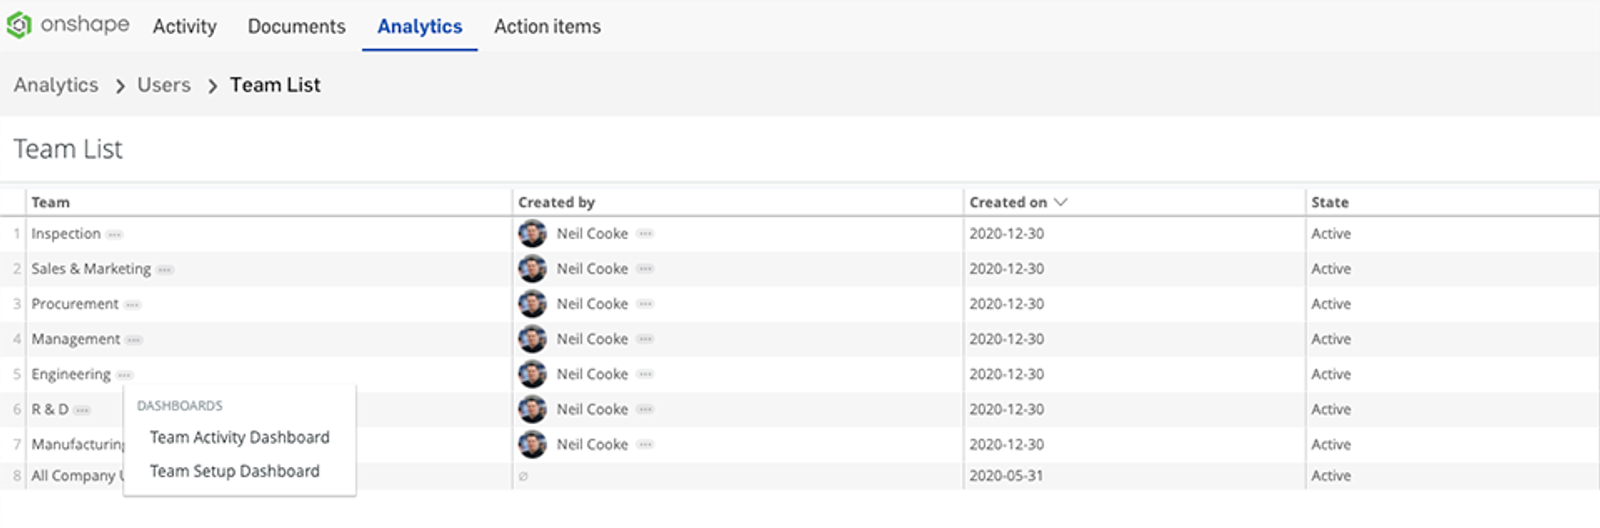Open ellipsis menu for Neil Cooke in Procurement row

pos(645,304)
